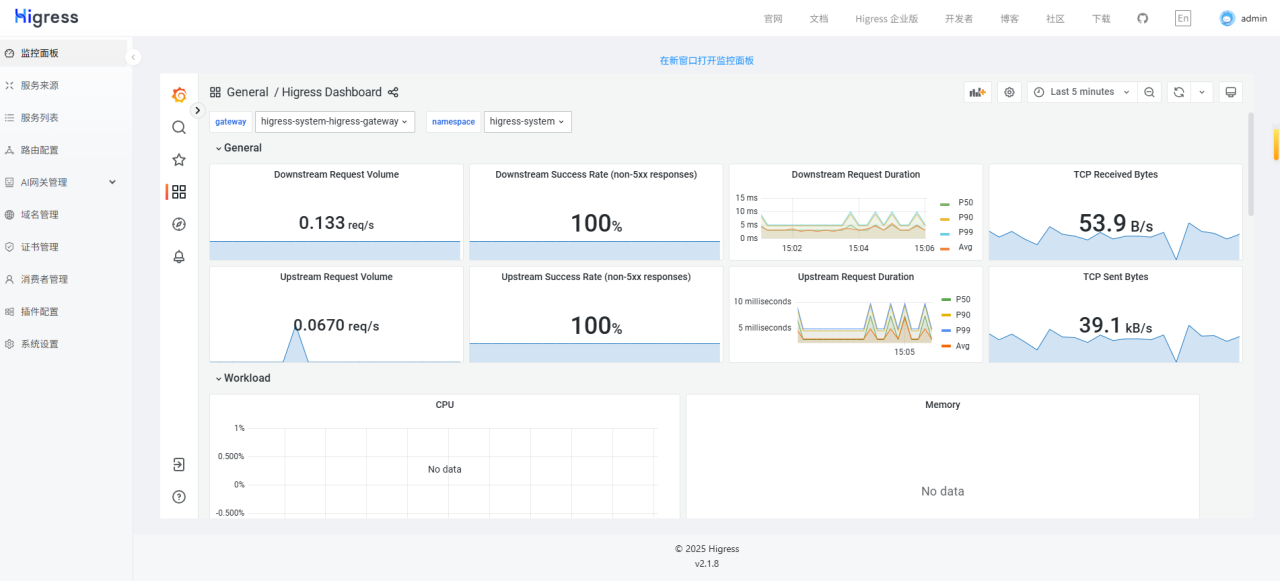The width and height of the screenshot is (1280, 581).
Task: Click the TCP Received Bytes panel title
Action: (x=1115, y=175)
